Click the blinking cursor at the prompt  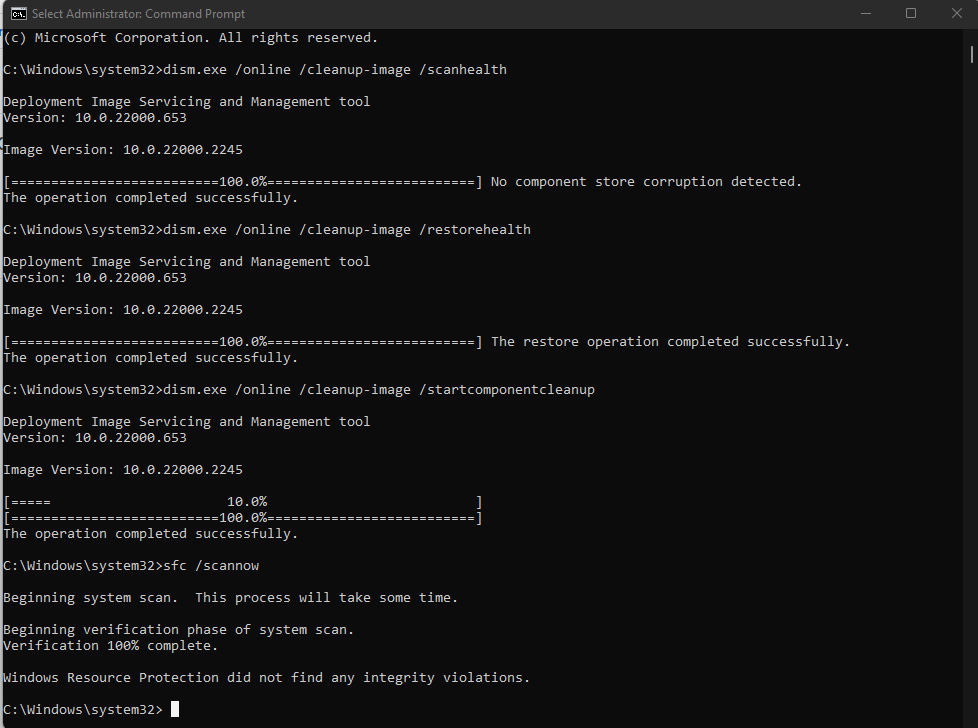coord(174,709)
